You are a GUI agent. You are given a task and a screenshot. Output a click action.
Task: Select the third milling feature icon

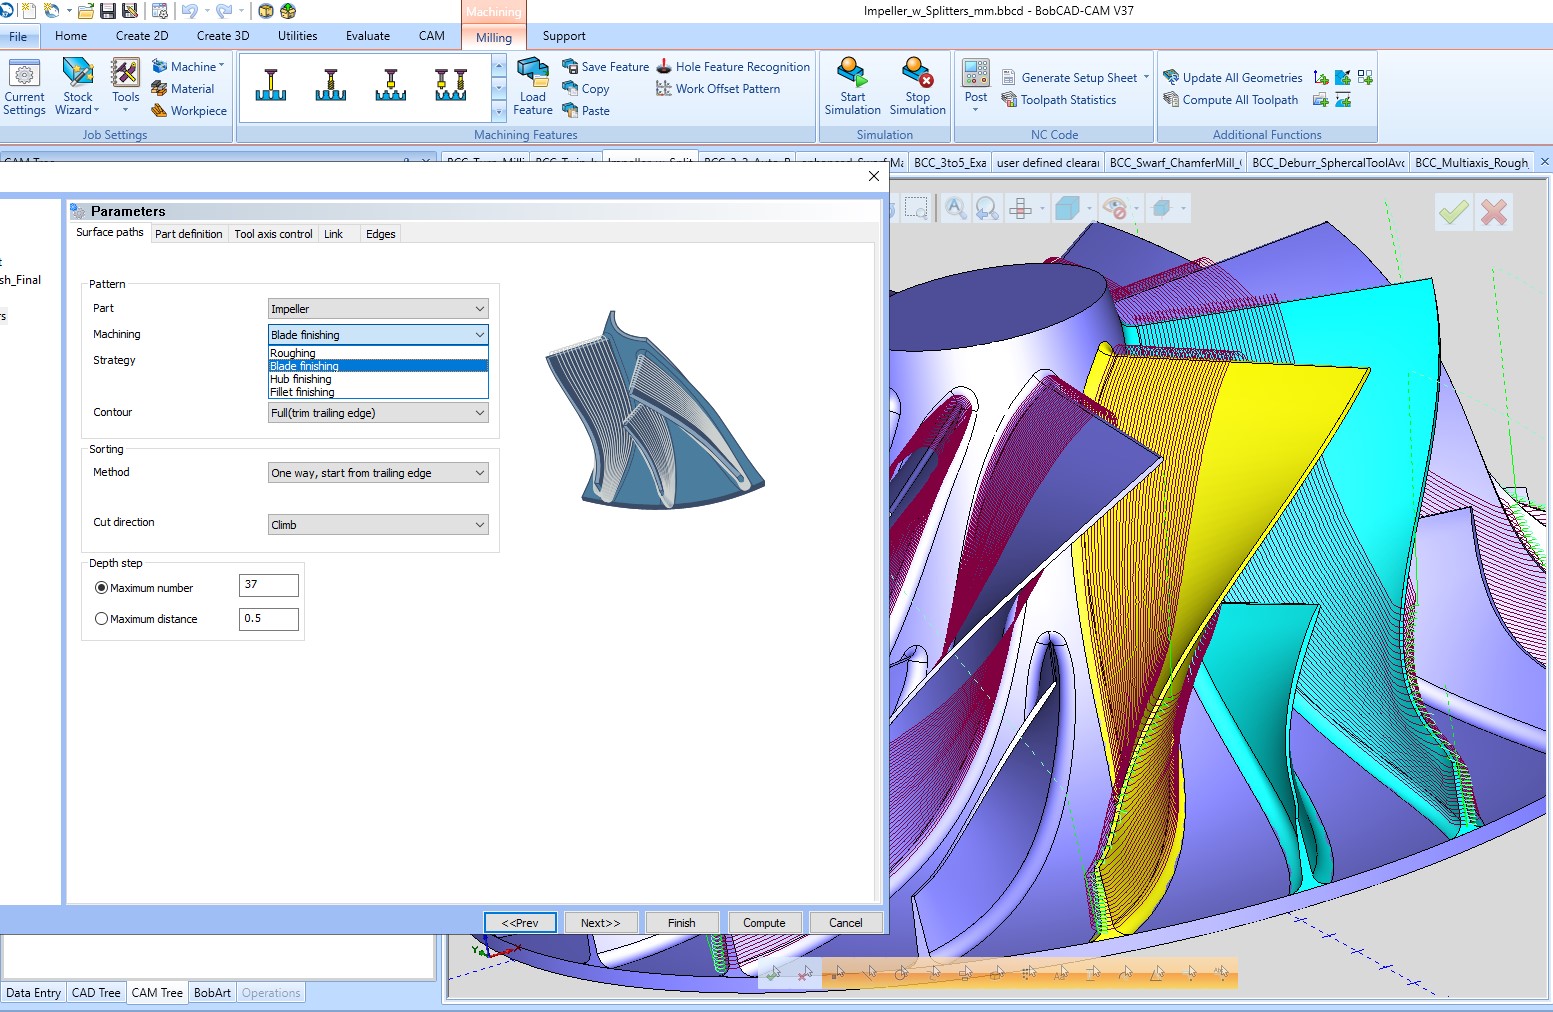[x=391, y=85]
